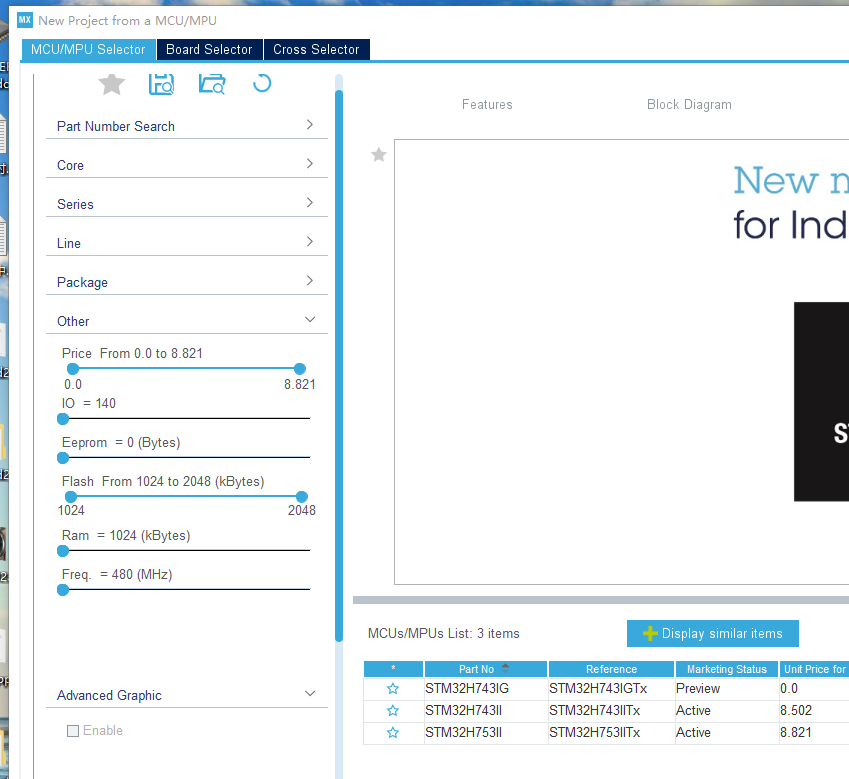The width and height of the screenshot is (849, 779).
Task: Click the Active status in STM32H753II row
Action: [x=727, y=732]
